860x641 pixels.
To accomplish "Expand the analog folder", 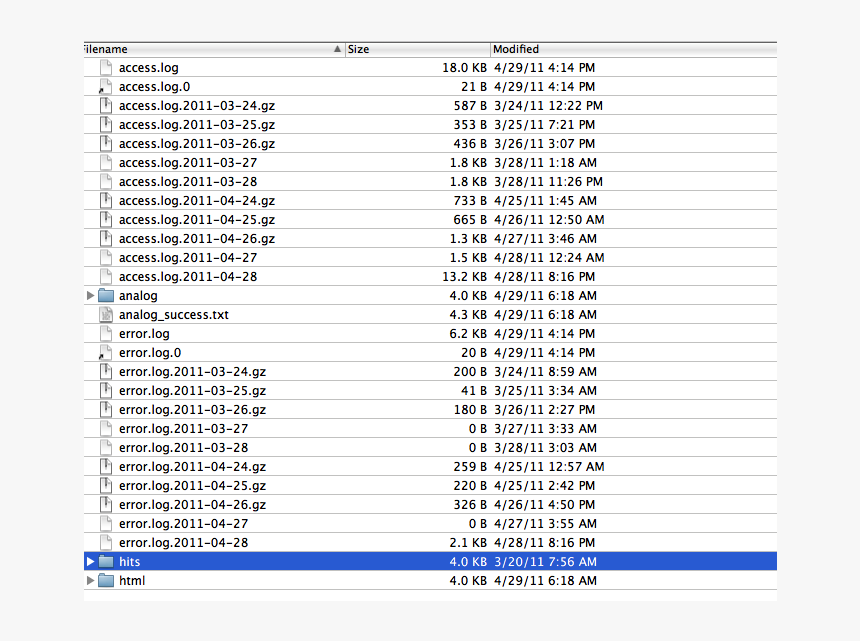I will (x=90, y=295).
